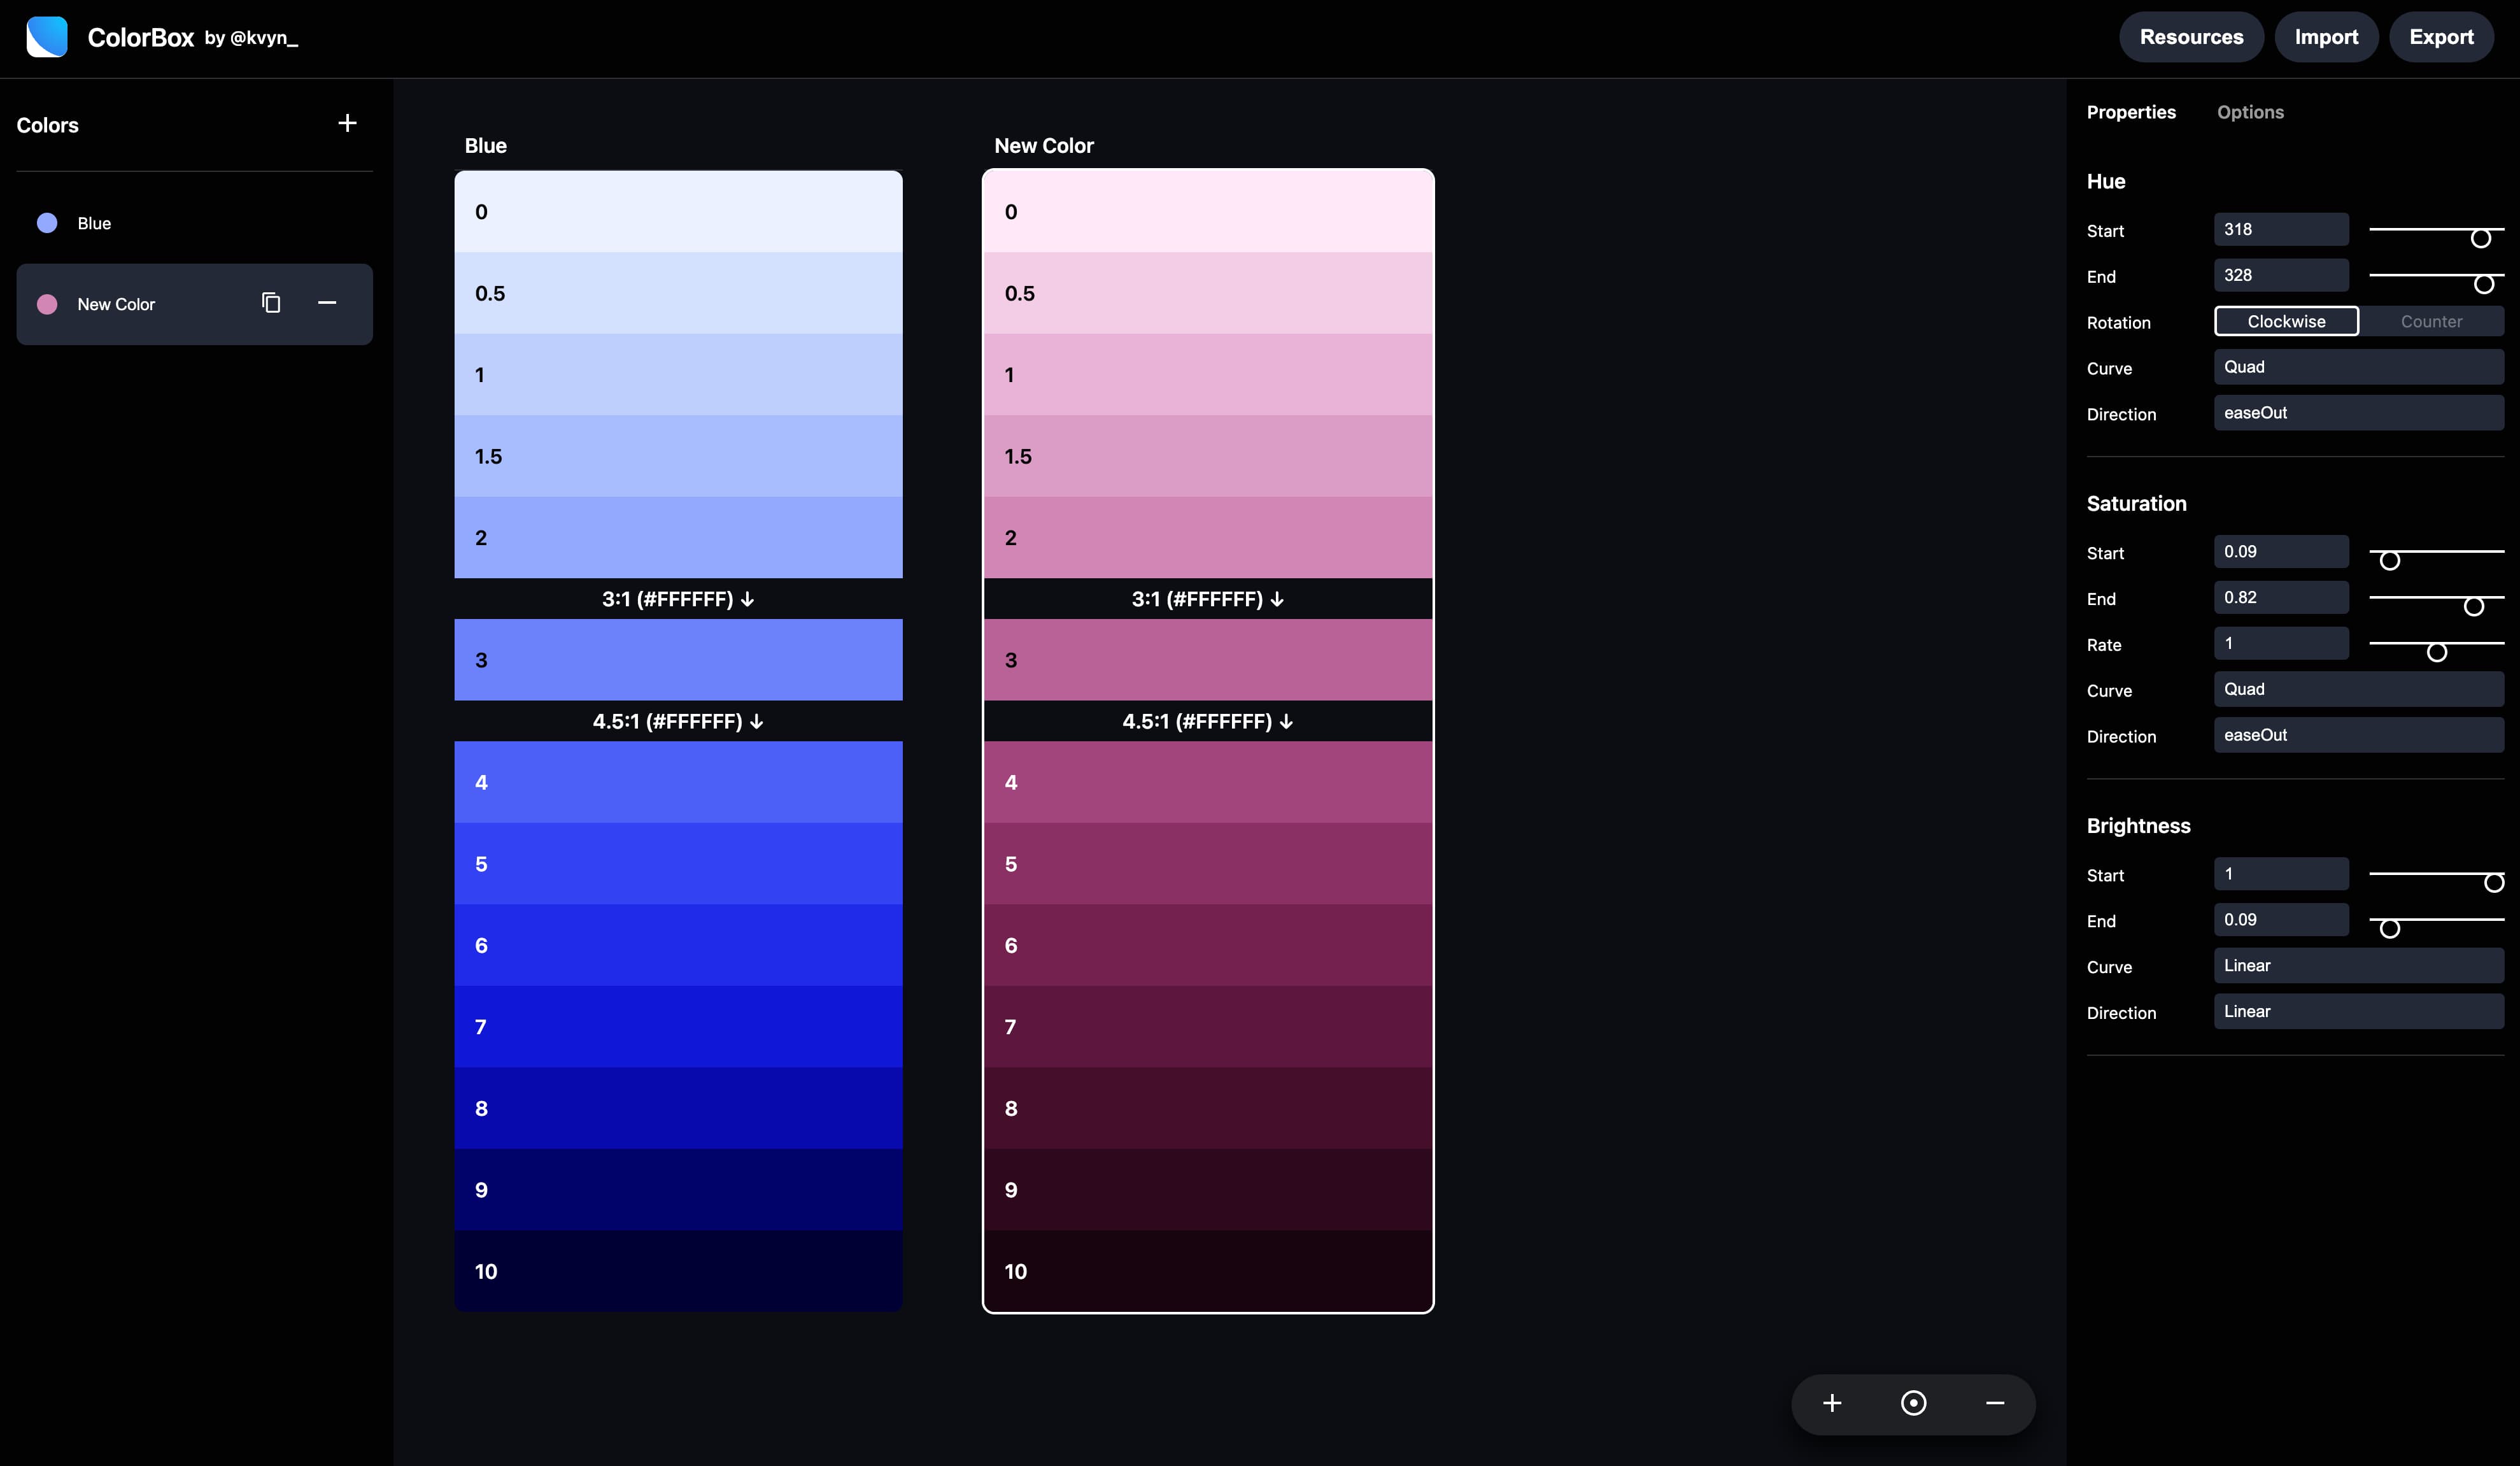Switch to the Options tab
Screen dimensions: 2520x1466
click(x=2250, y=112)
